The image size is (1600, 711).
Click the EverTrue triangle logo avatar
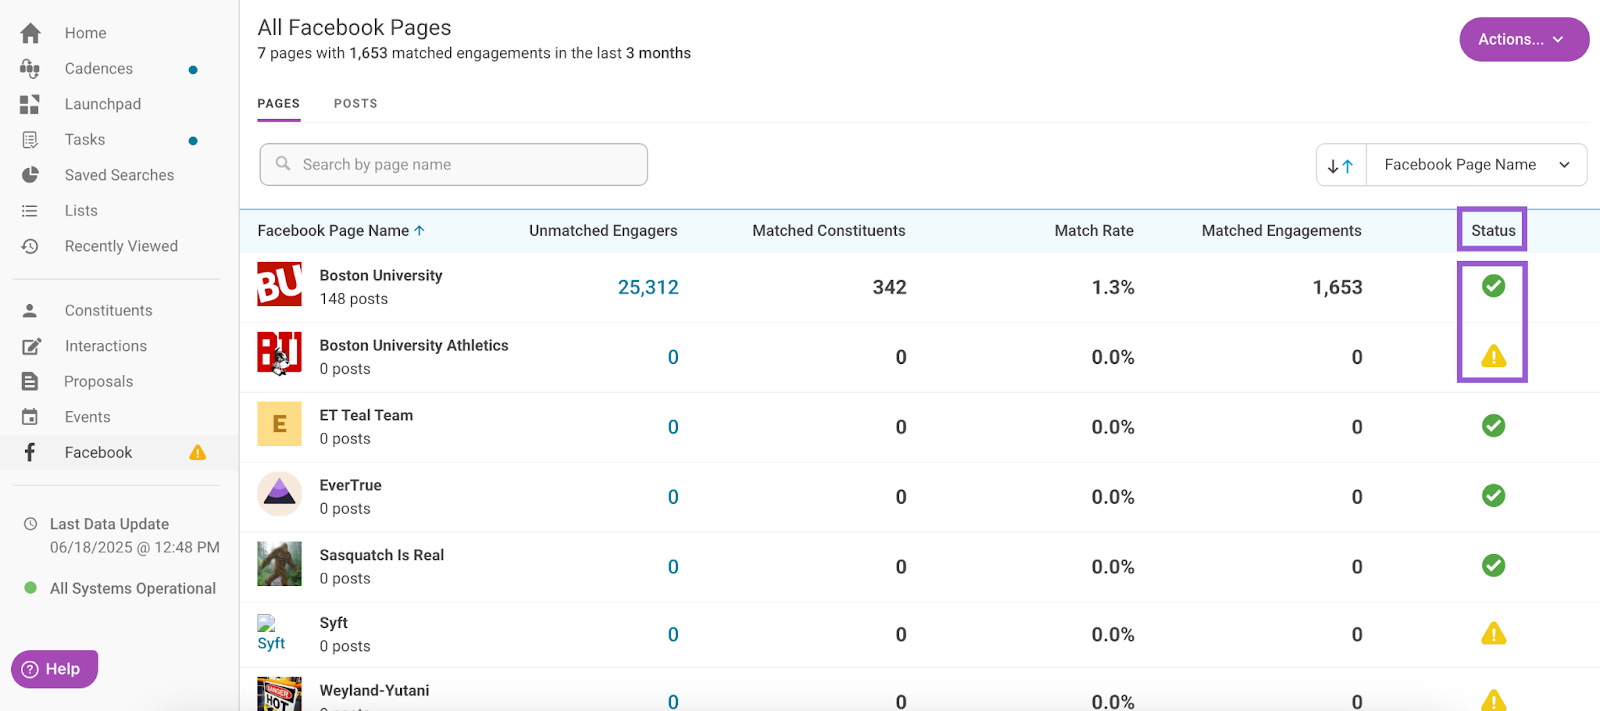(279, 494)
